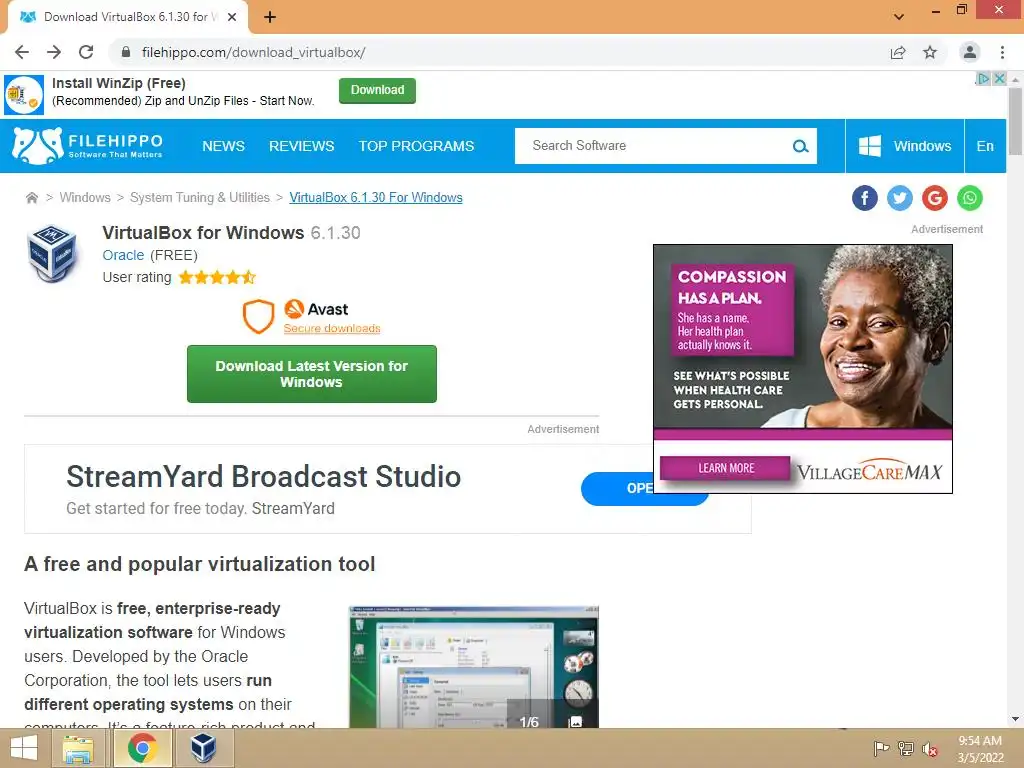Click System Tuning & Utilities breadcrumb
The image size is (1024, 768).
tap(200, 198)
